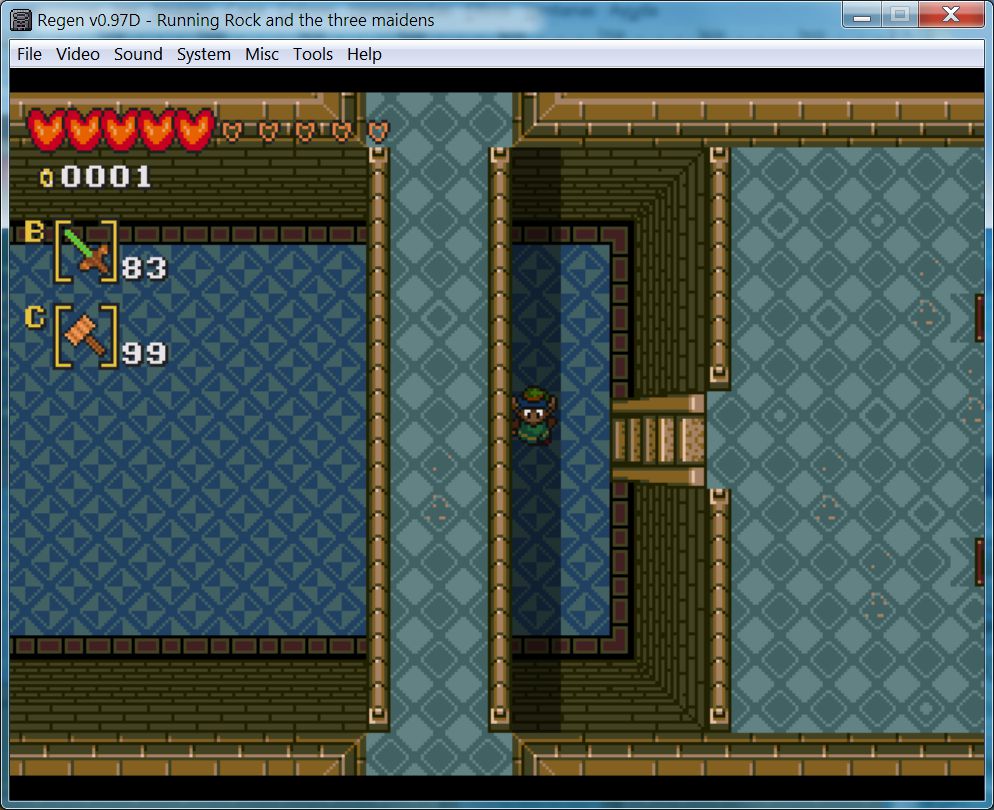Open the Help menu

pyautogui.click(x=364, y=54)
